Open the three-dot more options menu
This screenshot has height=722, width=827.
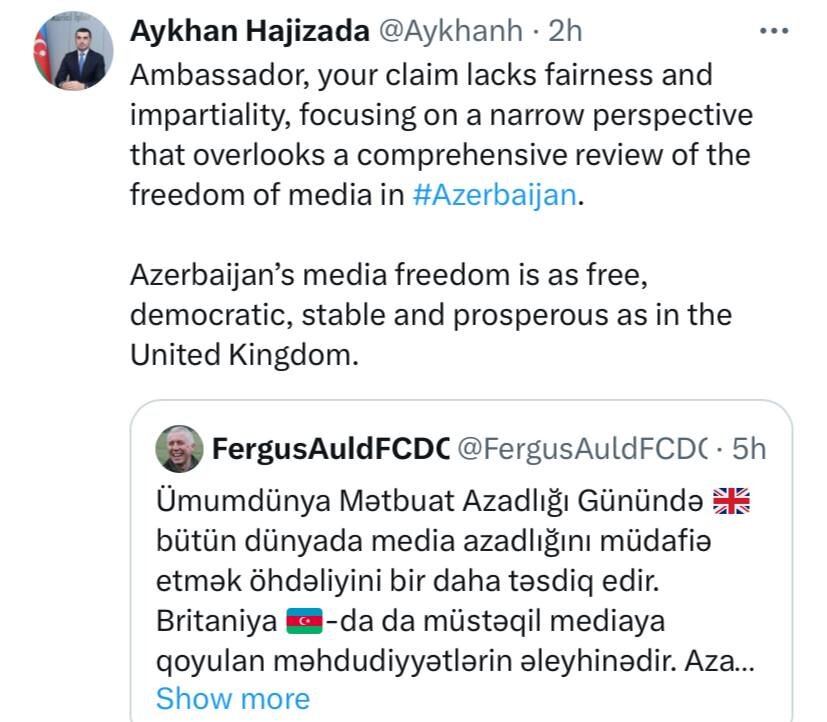pyautogui.click(x=774, y=31)
